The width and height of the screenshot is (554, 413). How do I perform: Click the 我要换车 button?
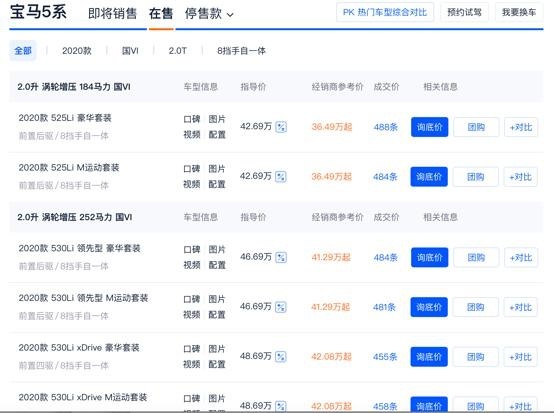pos(519,12)
